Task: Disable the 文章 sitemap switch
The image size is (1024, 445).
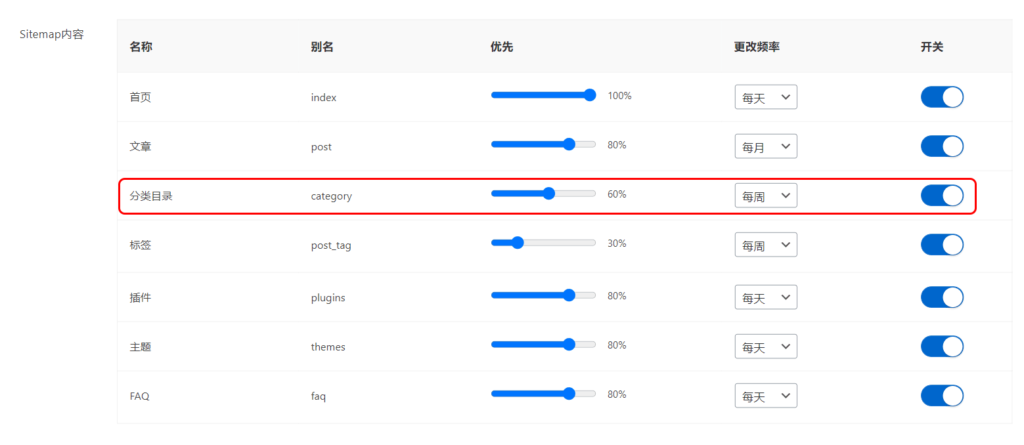Action: tap(941, 146)
